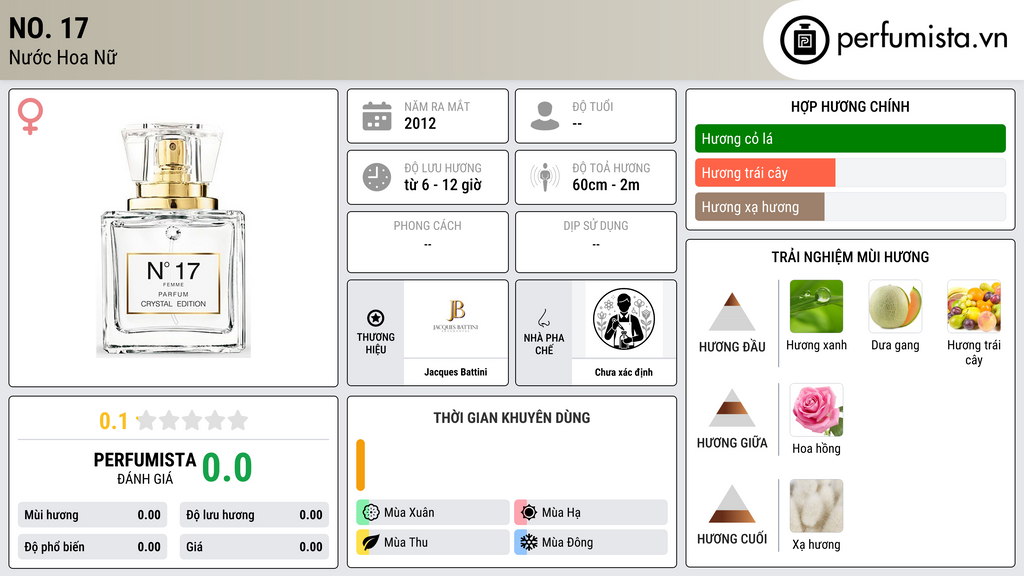Click the Độ phổ biến 0.00 score row
Viewport: 1024px width, 576px height.
[x=92, y=547]
